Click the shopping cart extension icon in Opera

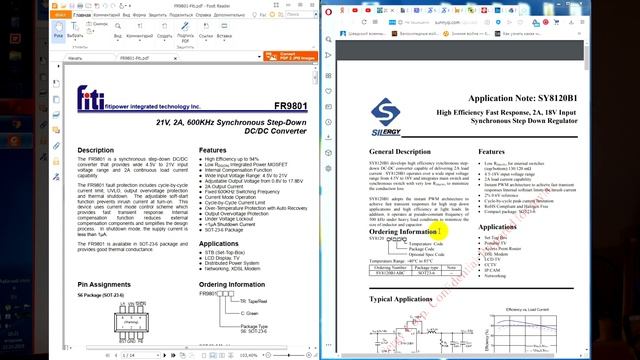pyautogui.click(x=556, y=22)
